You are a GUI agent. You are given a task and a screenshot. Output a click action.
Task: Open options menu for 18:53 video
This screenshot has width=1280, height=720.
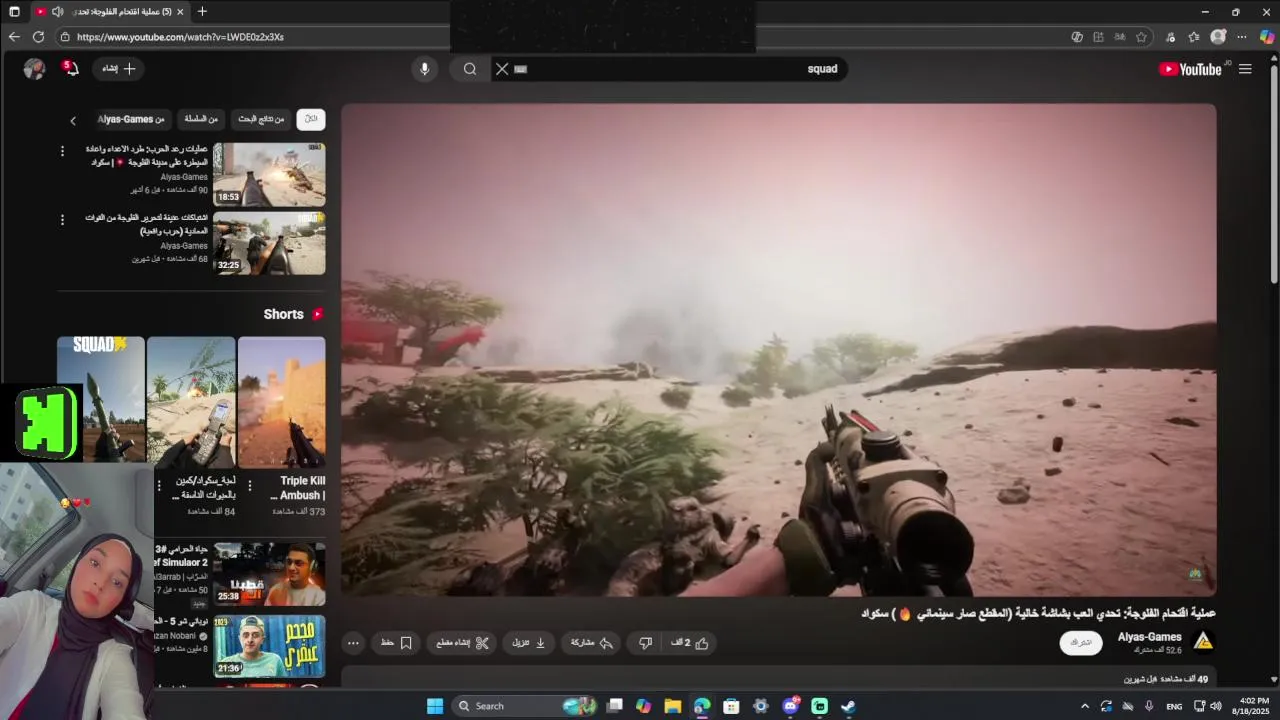tap(62, 151)
